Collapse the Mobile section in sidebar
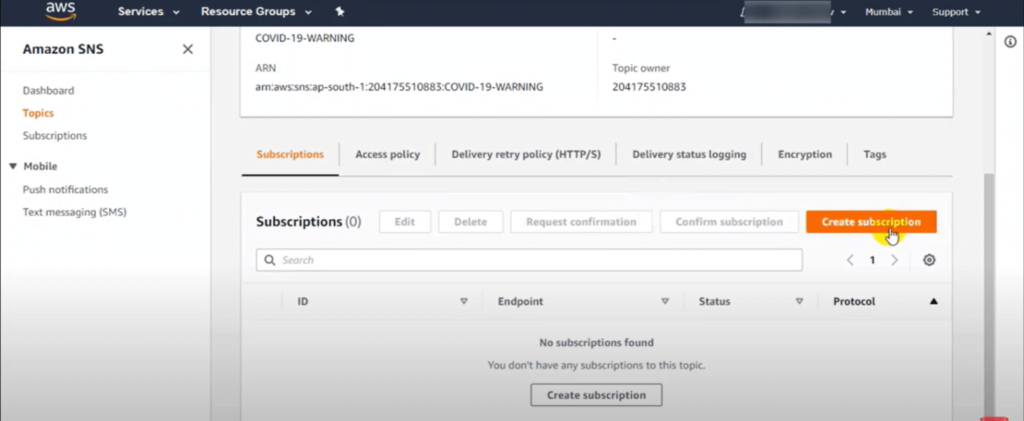 click(x=13, y=166)
